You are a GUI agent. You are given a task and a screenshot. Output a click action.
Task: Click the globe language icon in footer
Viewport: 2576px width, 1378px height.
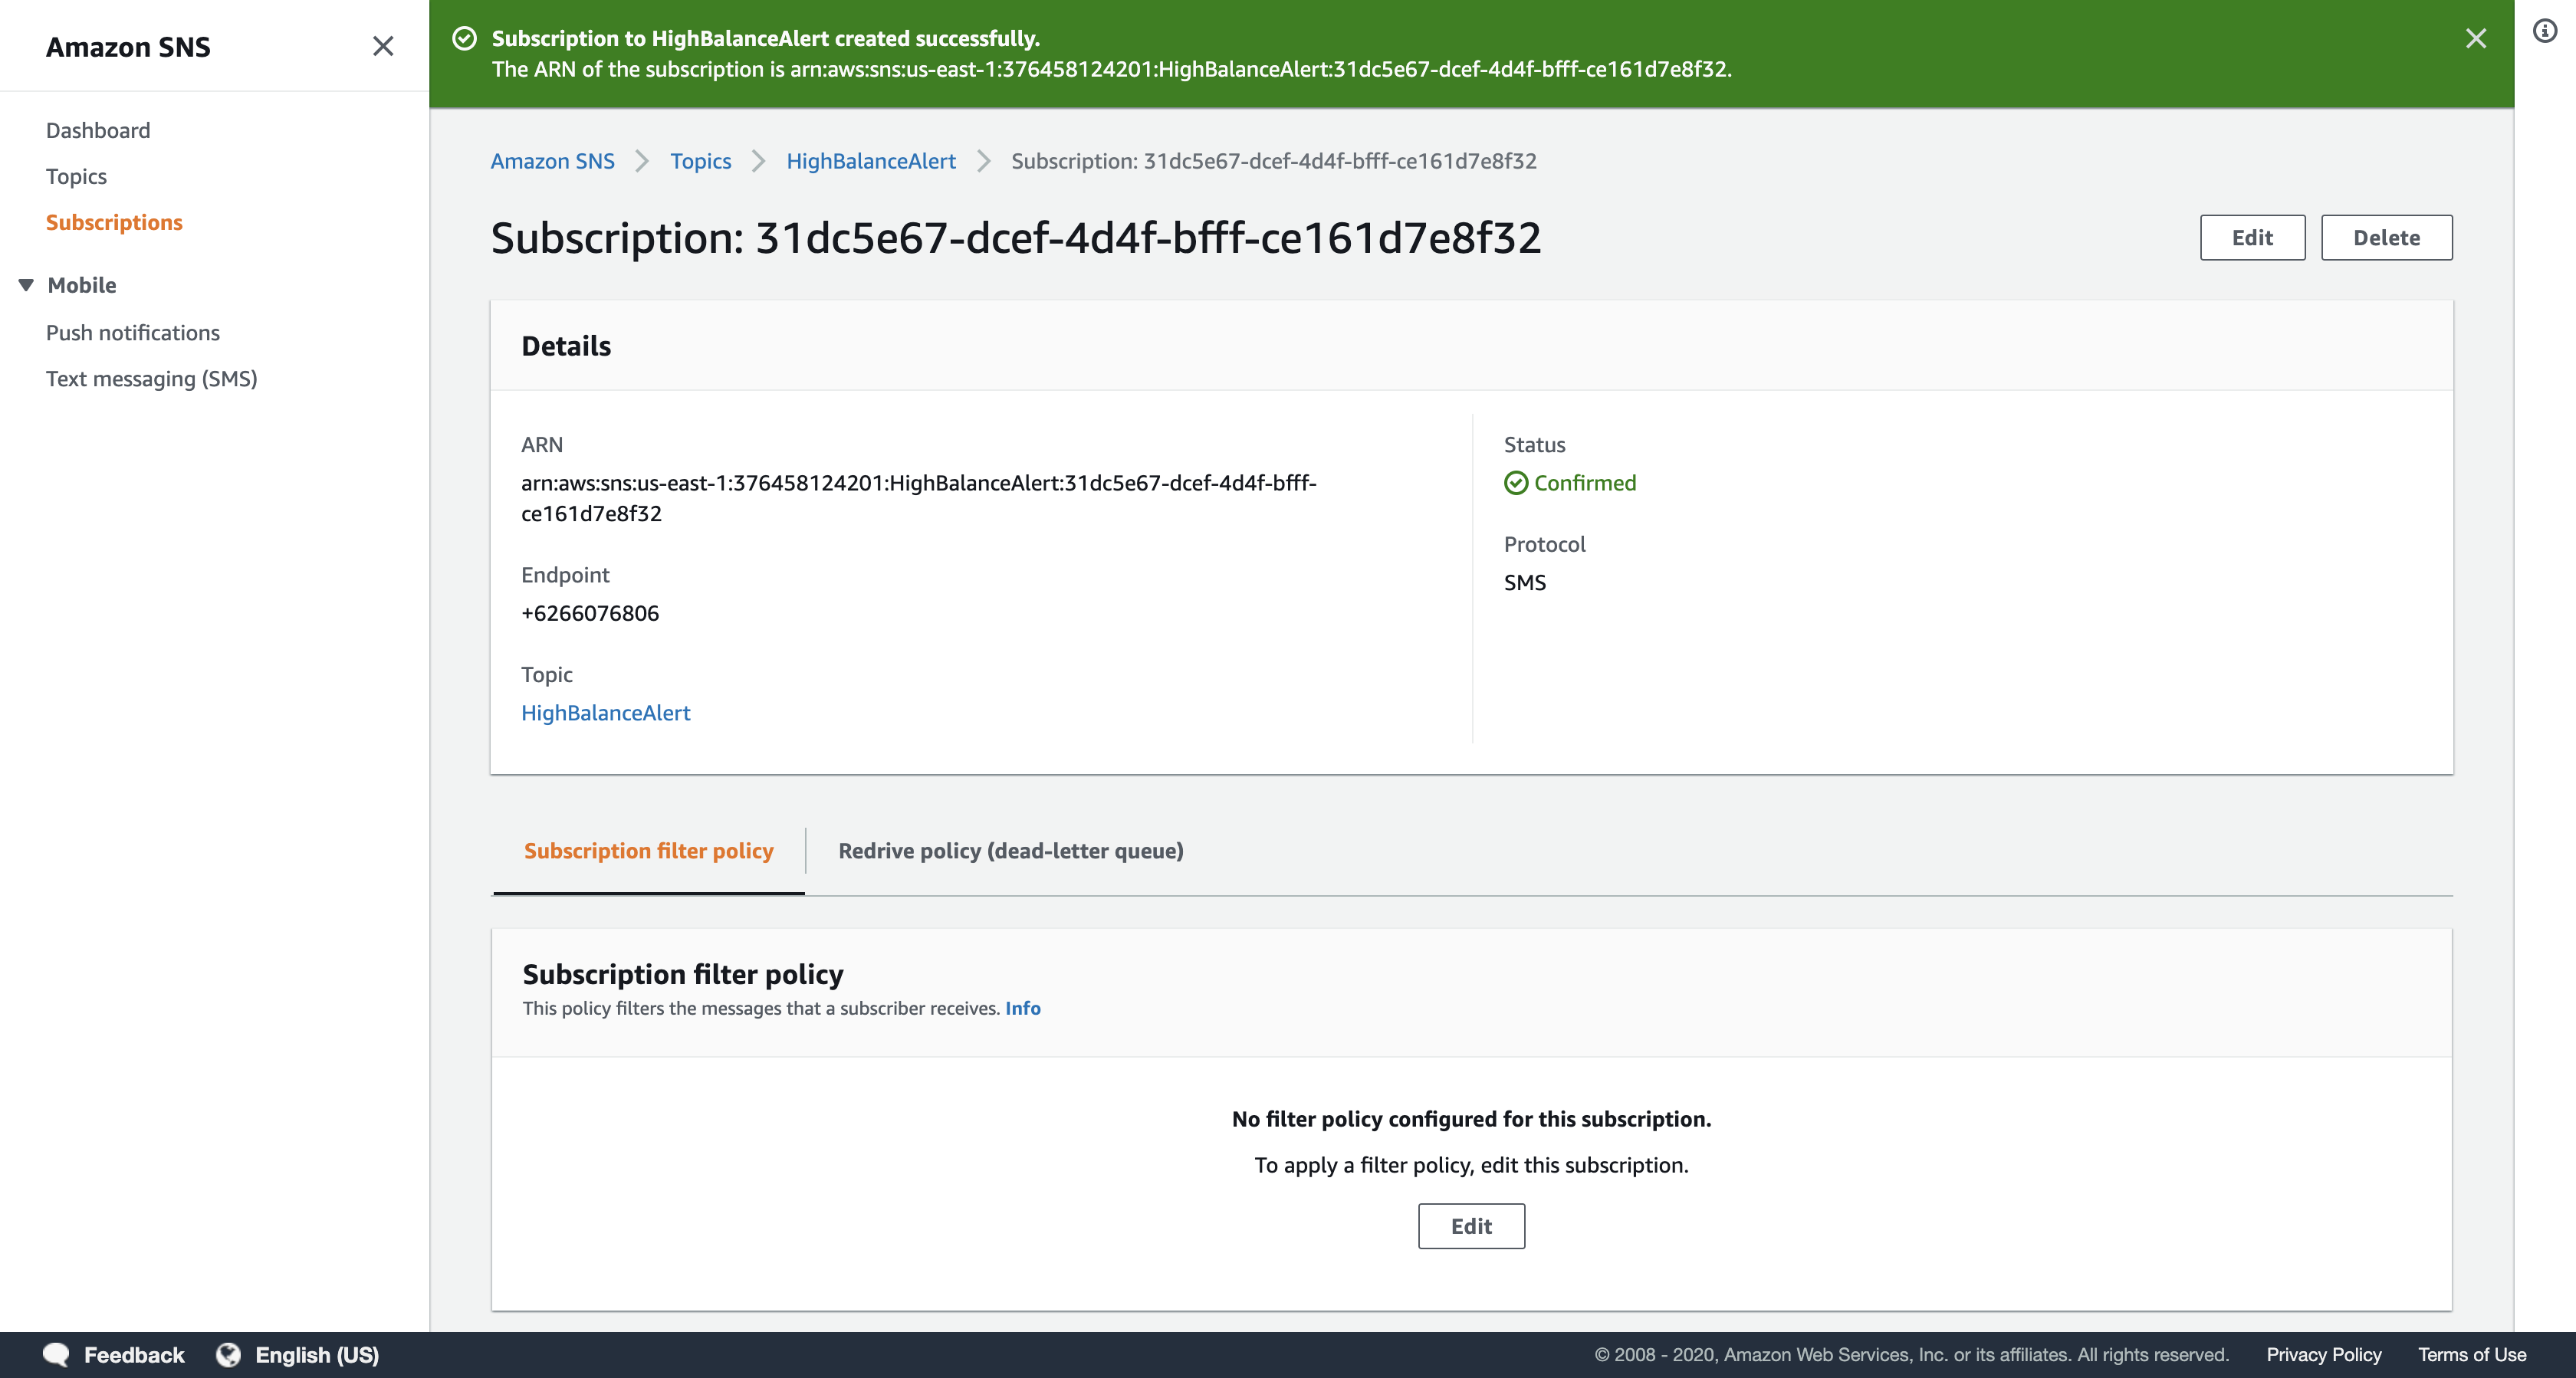tap(228, 1354)
